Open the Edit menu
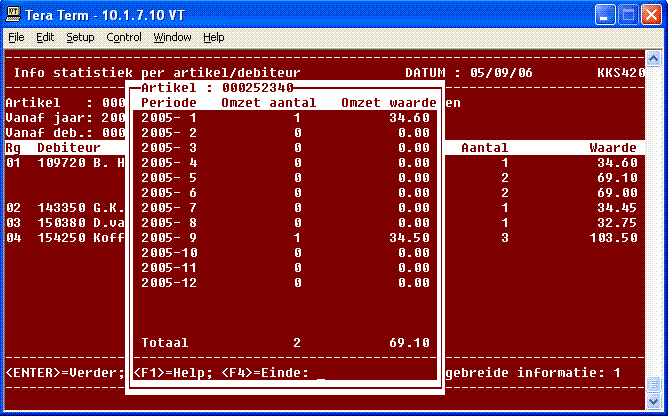Screen dimensions: 669x416 coord(45,37)
